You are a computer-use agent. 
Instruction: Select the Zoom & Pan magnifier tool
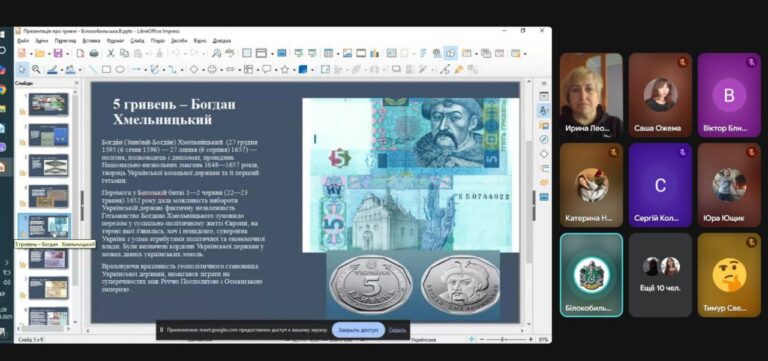coord(36,70)
